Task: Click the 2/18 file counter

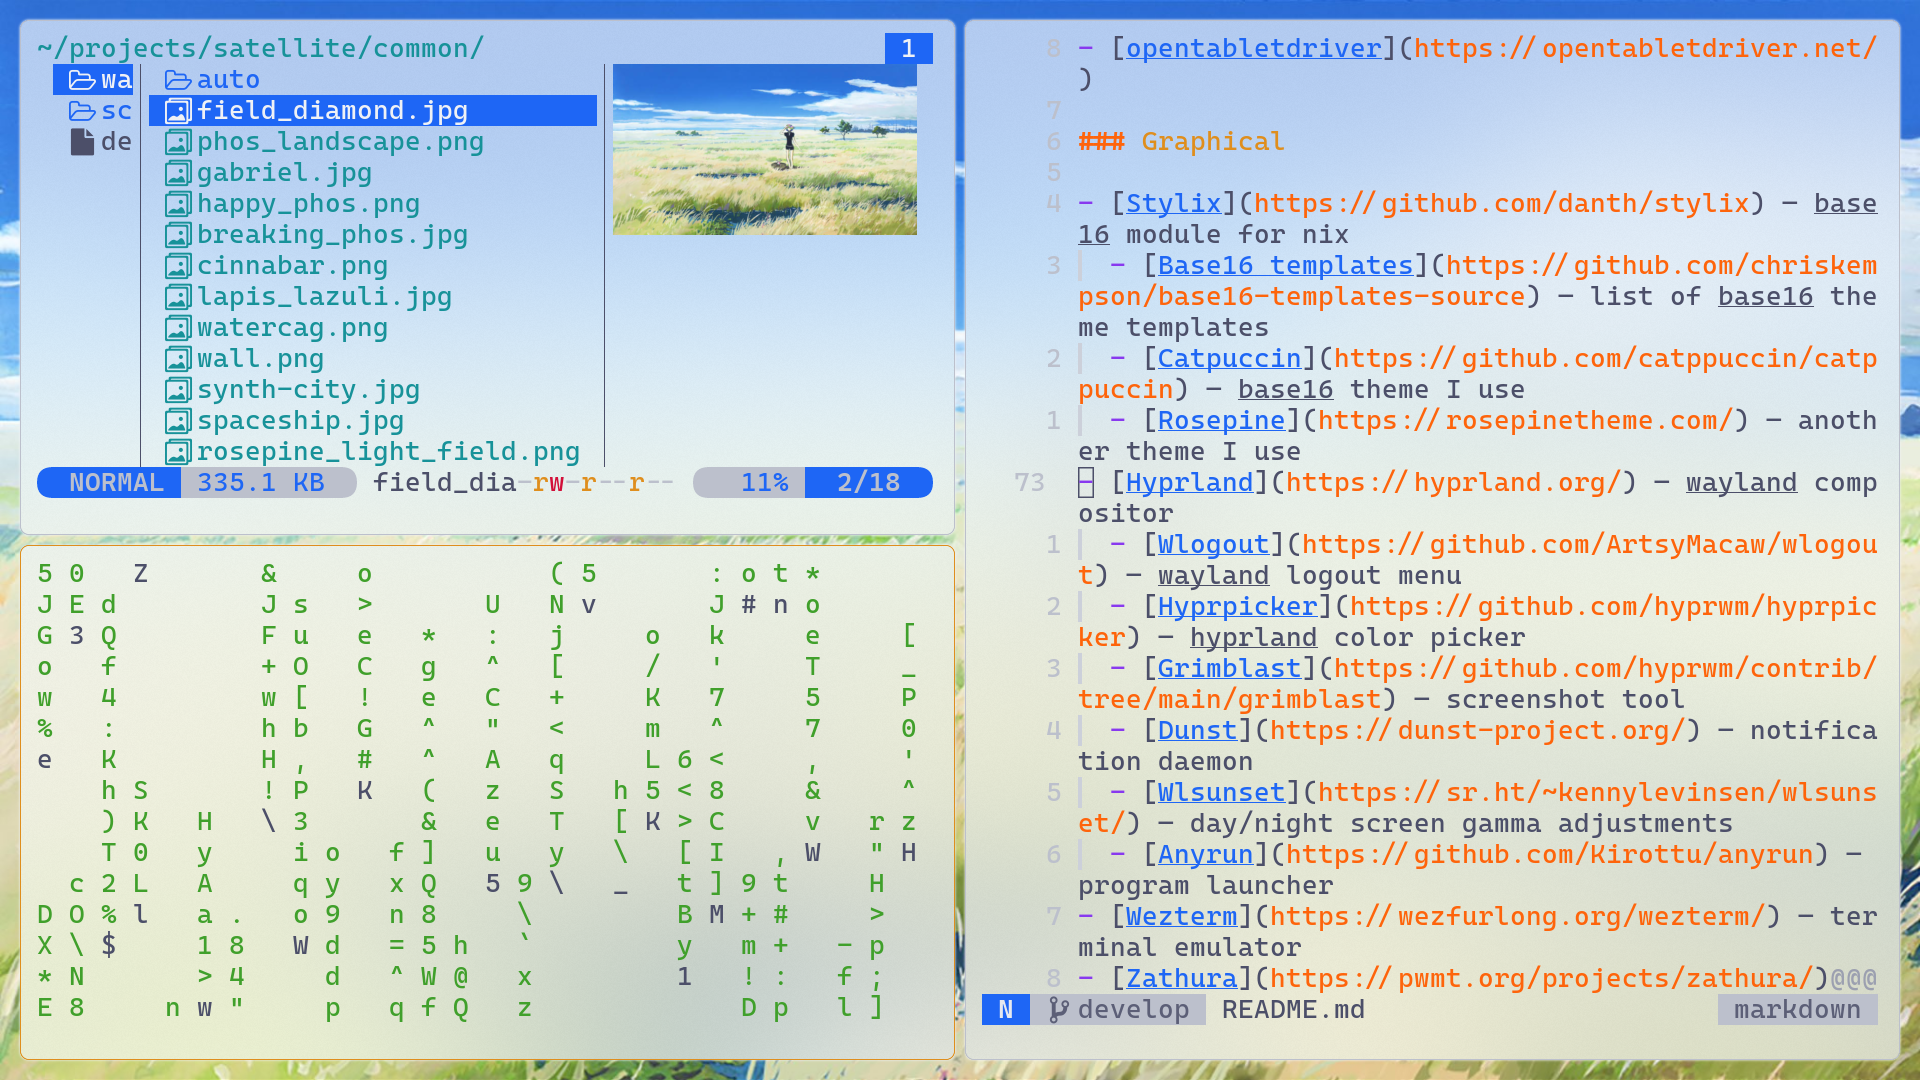Action: click(x=868, y=483)
